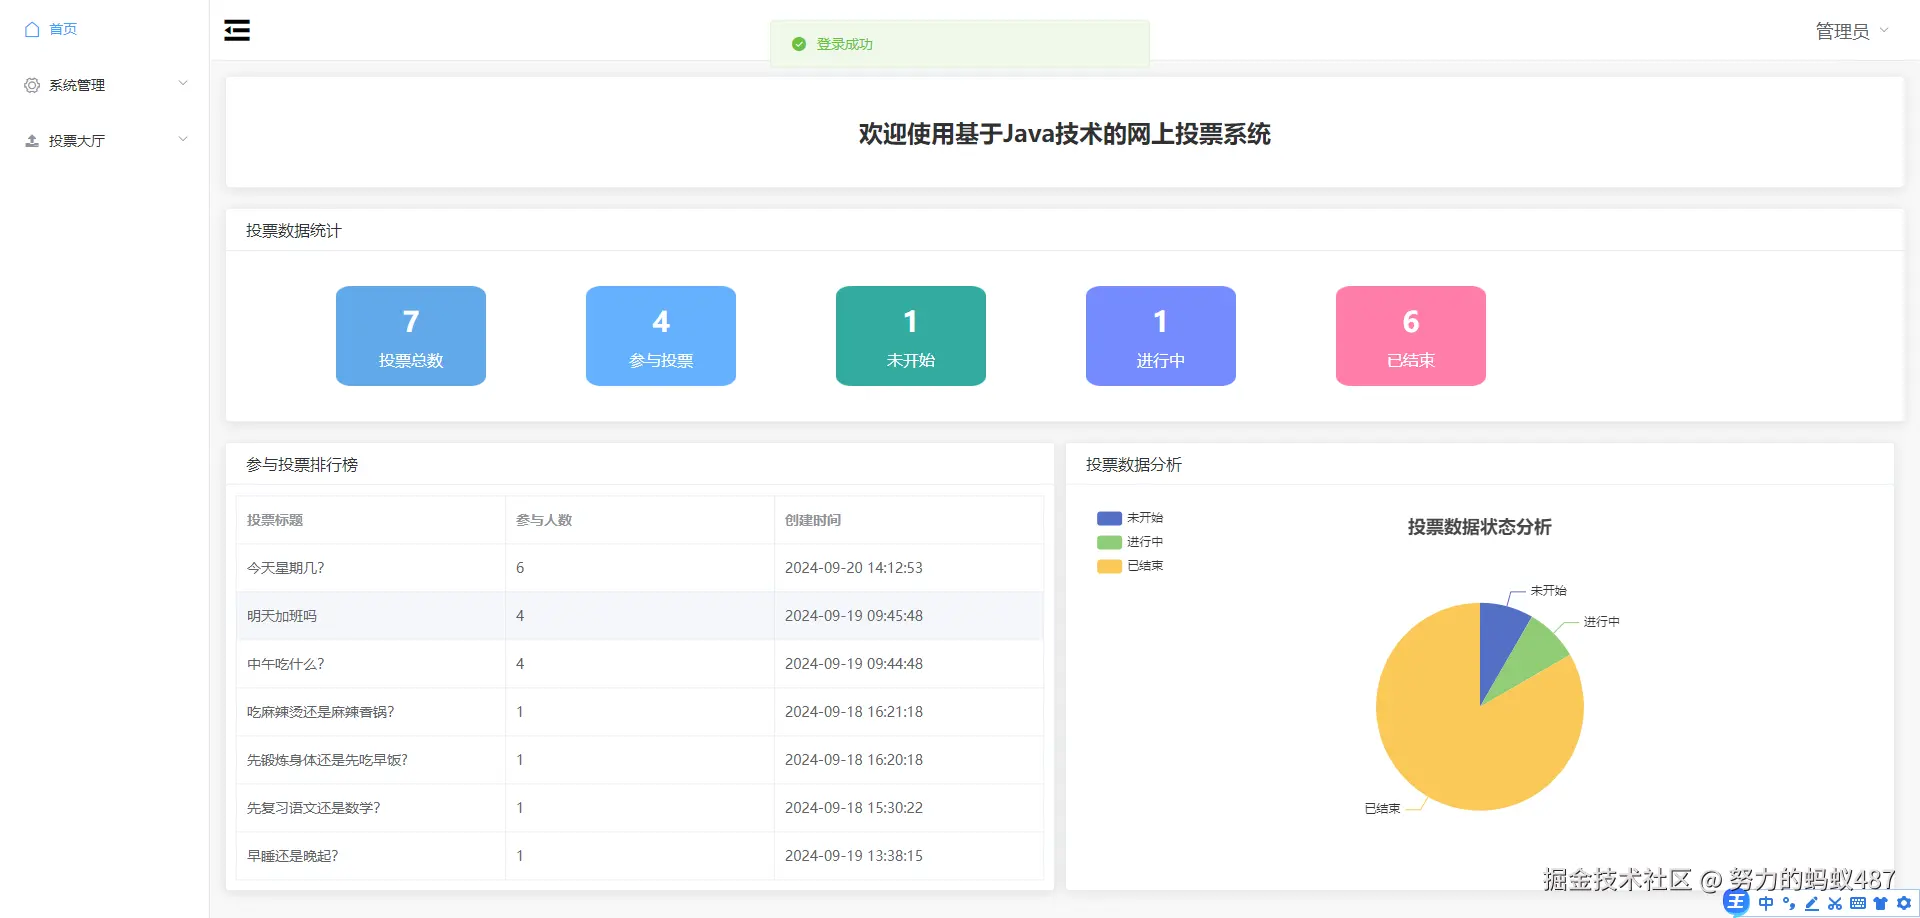Select the 明天加班吗 row title
1920x918 pixels.
282,616
